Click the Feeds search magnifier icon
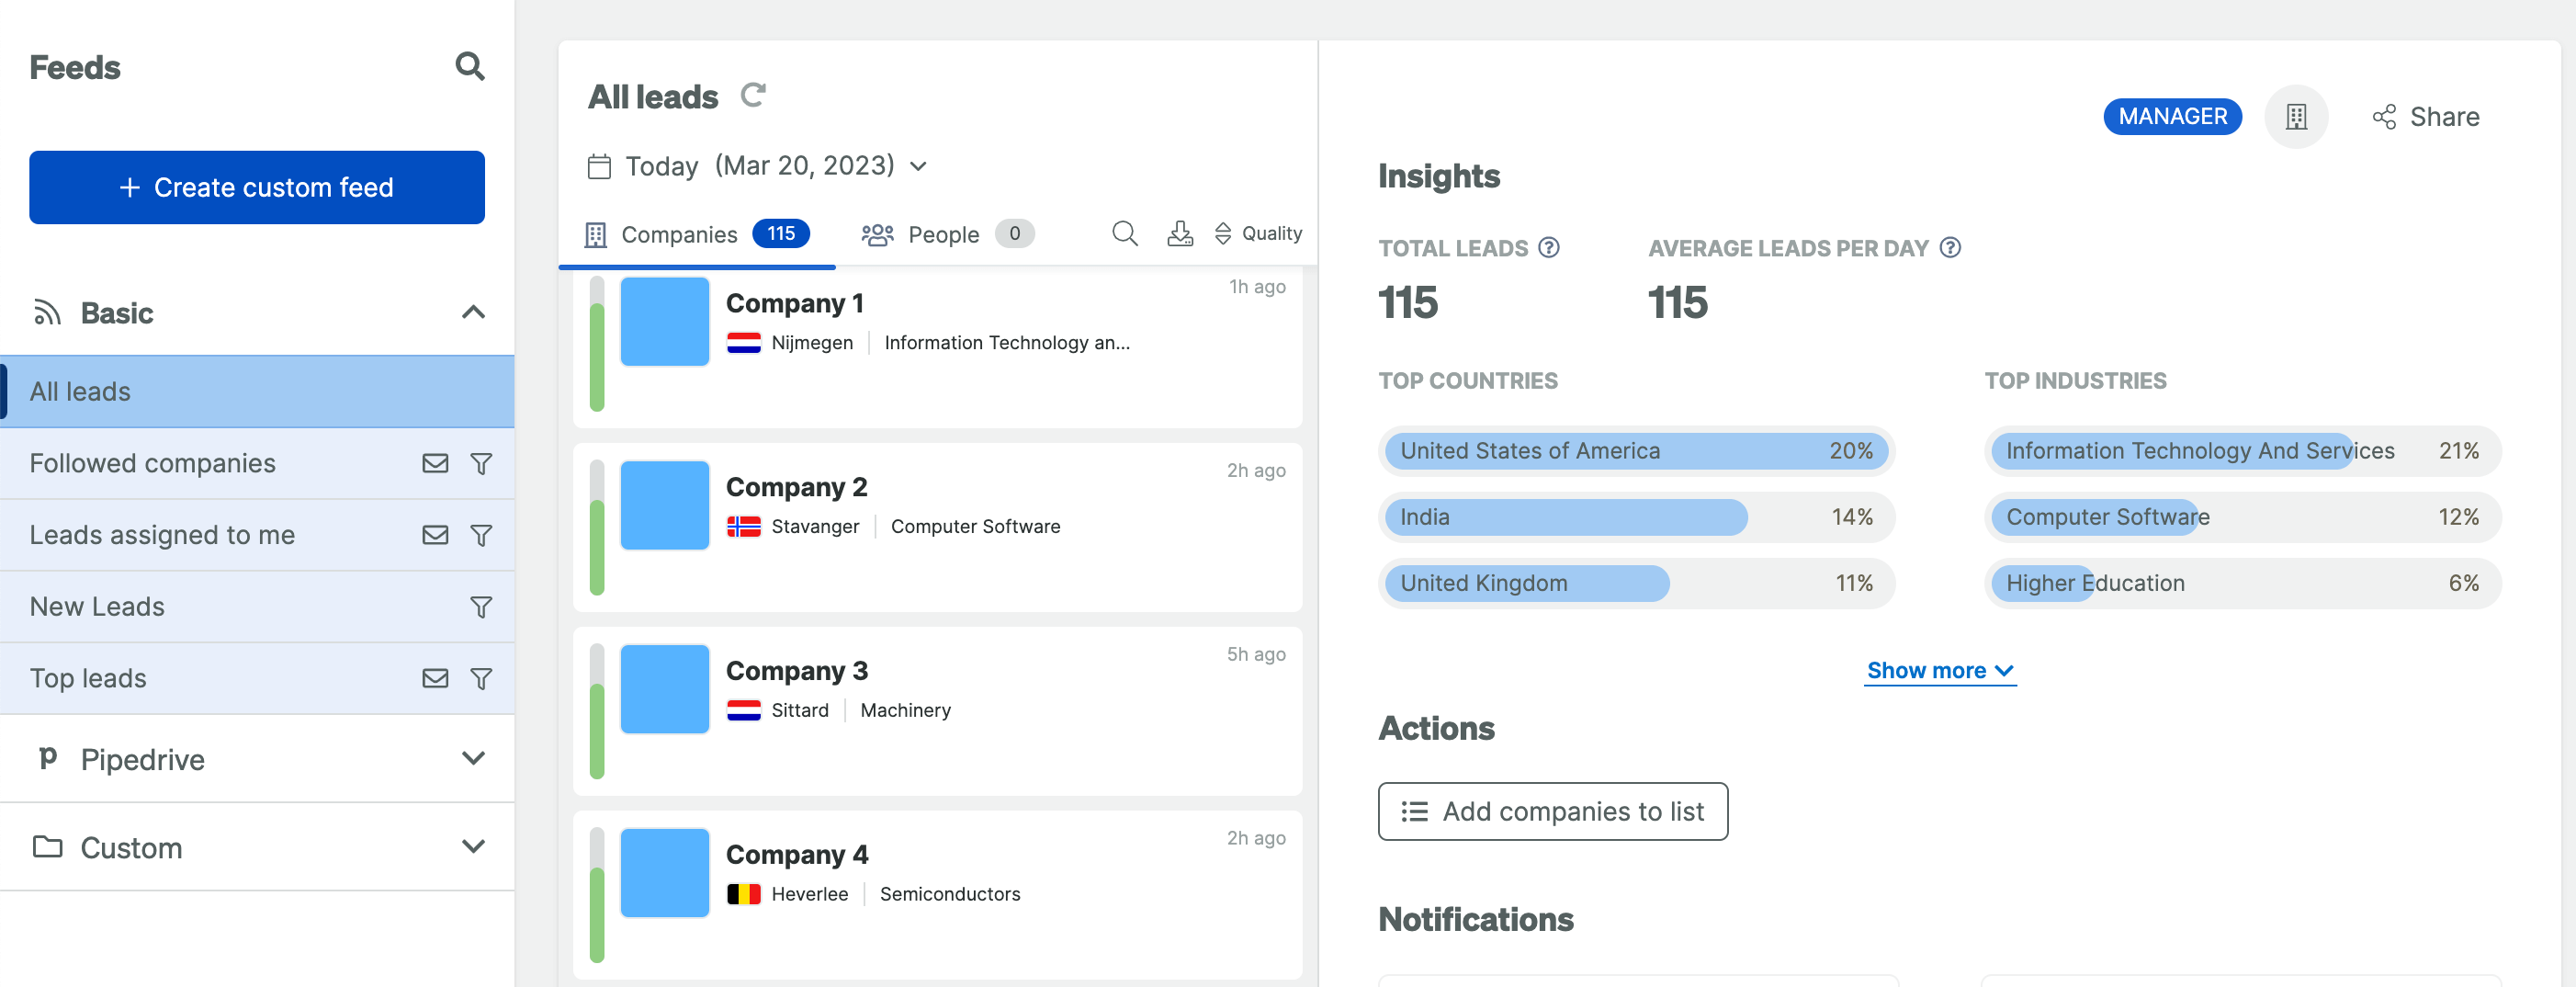The width and height of the screenshot is (2576, 987). 469,67
